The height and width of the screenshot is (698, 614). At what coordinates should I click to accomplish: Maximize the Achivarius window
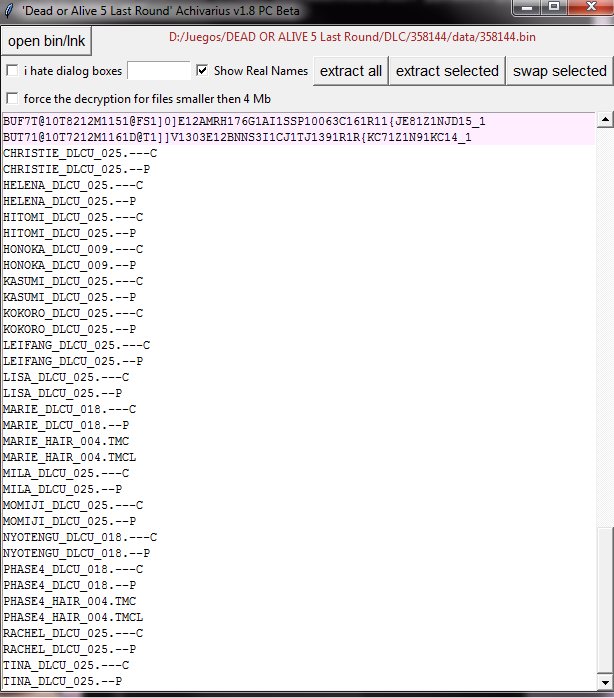(x=554, y=7)
